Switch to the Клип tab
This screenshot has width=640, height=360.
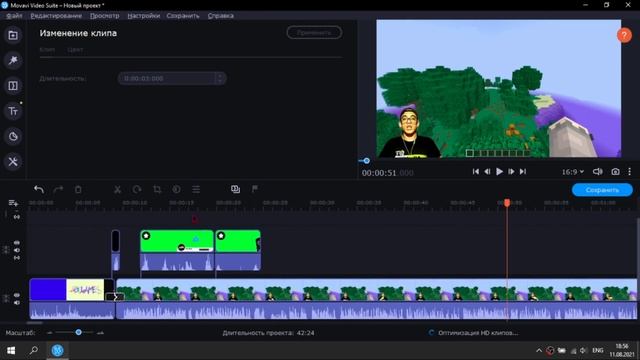[47, 49]
